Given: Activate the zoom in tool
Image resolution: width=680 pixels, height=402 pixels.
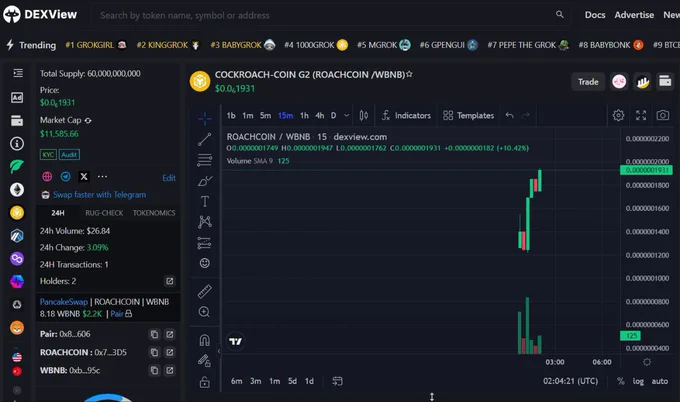Looking at the screenshot, I should point(205,312).
